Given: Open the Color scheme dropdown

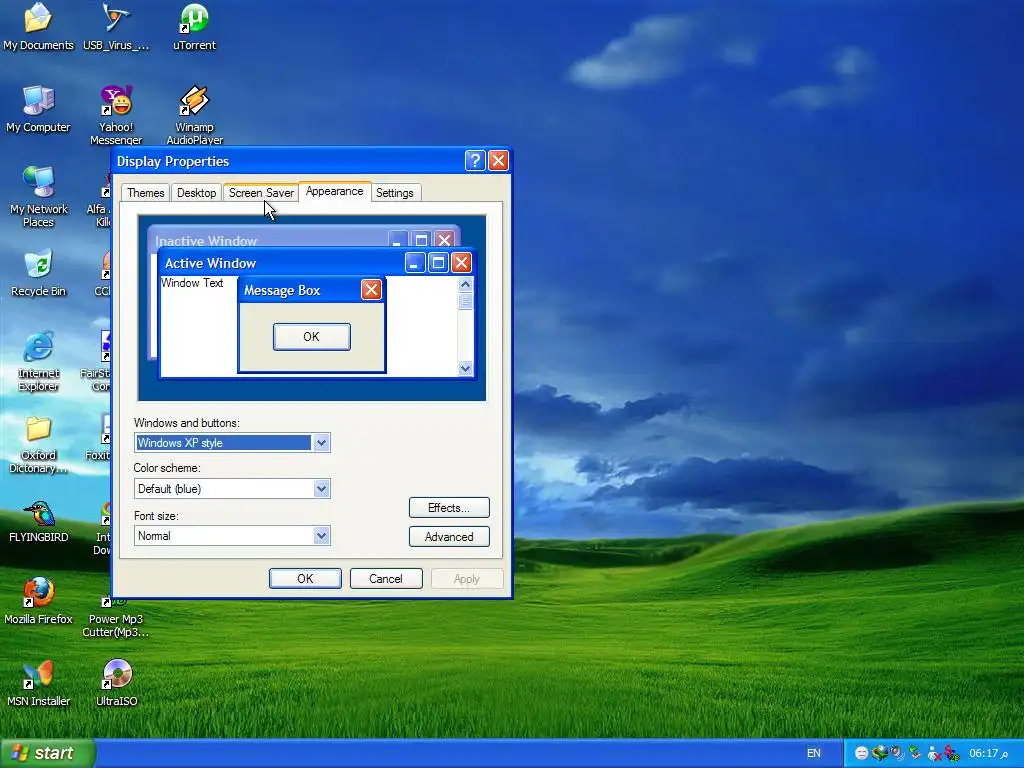Looking at the screenshot, I should pyautogui.click(x=321, y=488).
